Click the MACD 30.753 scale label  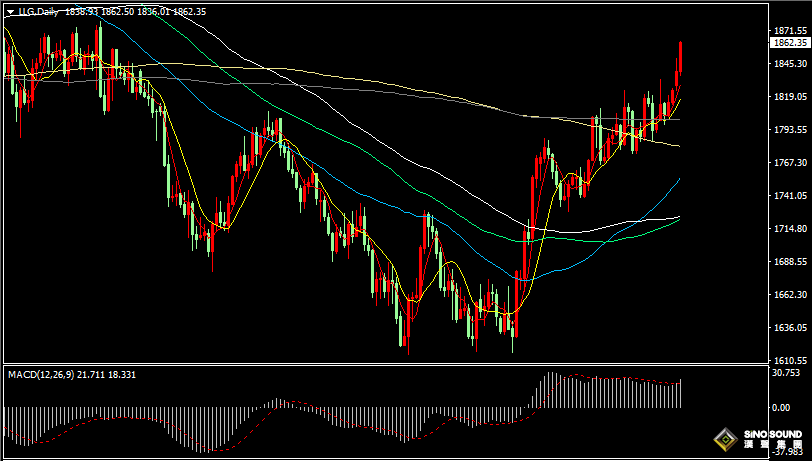click(787, 372)
